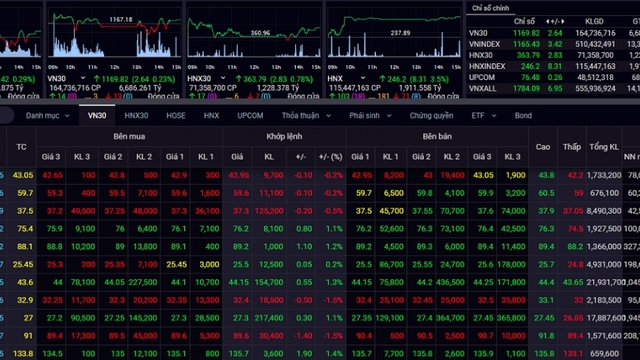Click reference price 75.4
Screen dimensions: 640x360
(25, 229)
